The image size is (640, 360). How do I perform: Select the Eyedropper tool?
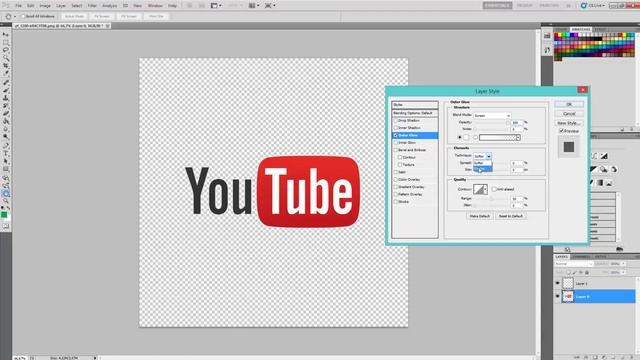[x=6, y=73]
